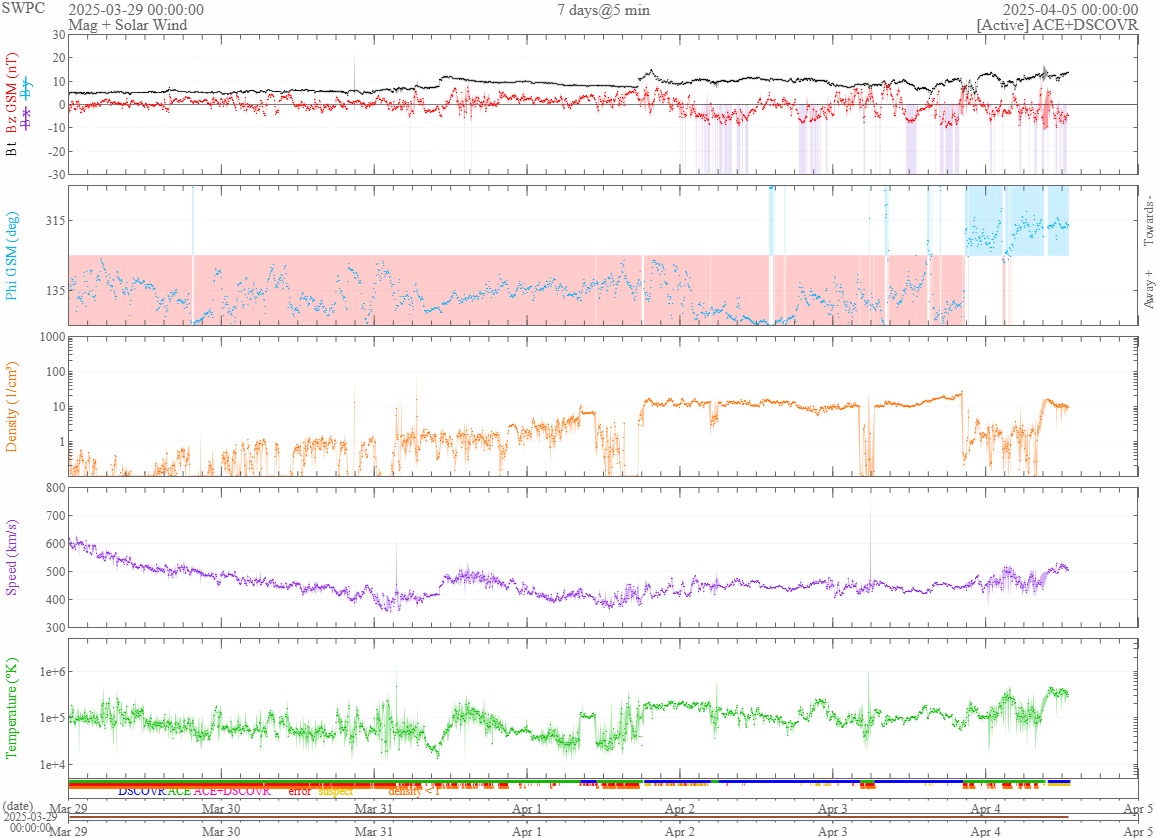Click the 1e+4 tick on Temperature axis
This screenshot has height=838, width=1158.
point(51,764)
